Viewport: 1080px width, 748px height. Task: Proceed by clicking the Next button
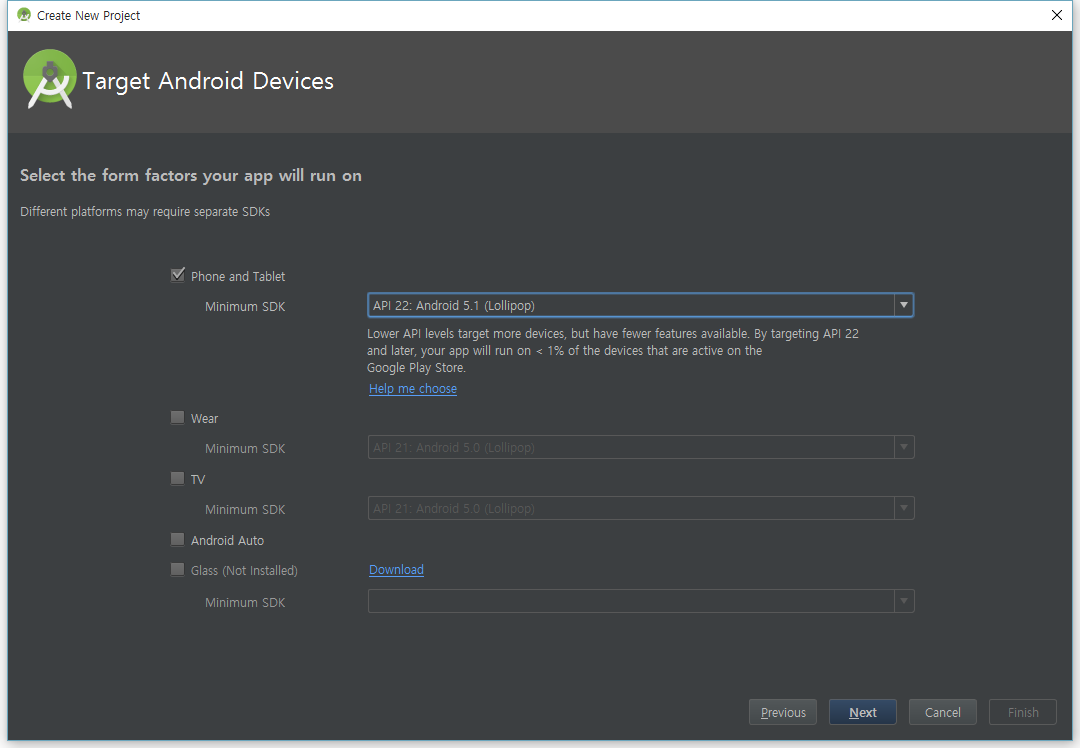pyautogui.click(x=862, y=711)
